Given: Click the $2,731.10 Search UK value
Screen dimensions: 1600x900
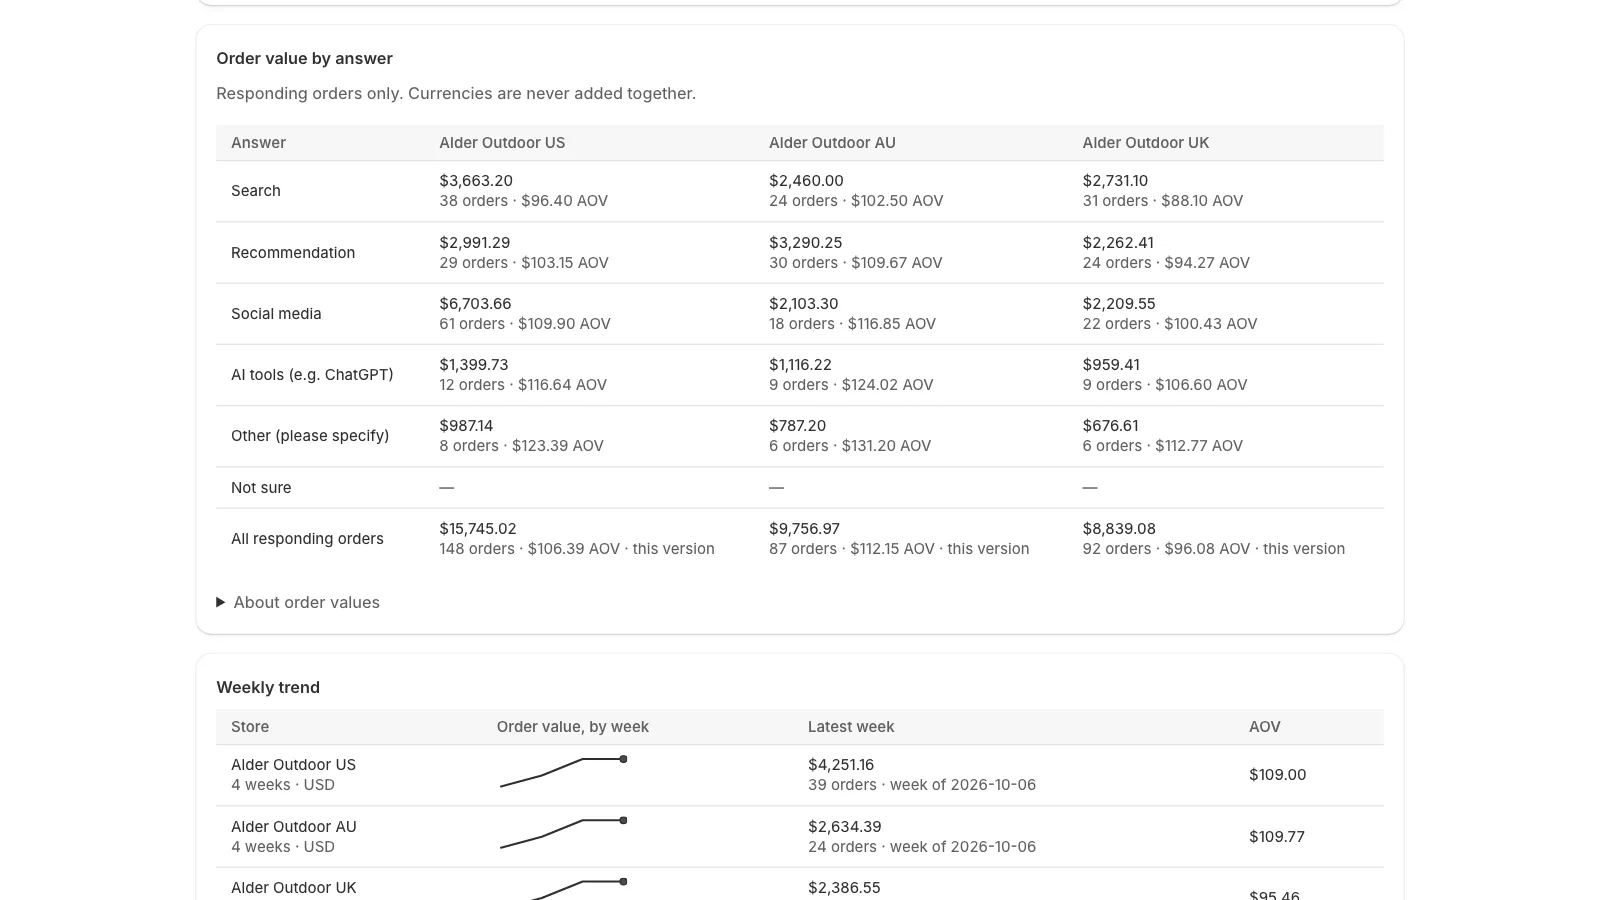Looking at the screenshot, I should pos(1115,181).
